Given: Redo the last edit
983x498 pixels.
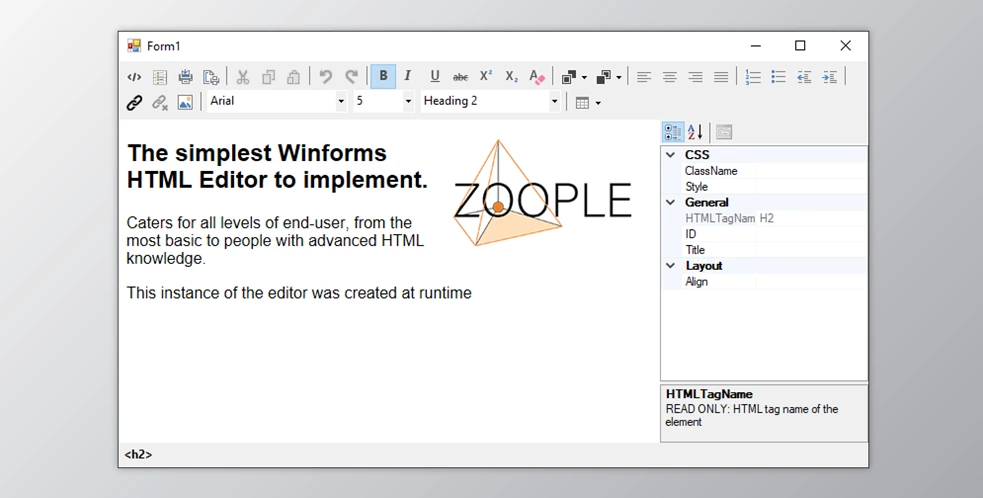Looking at the screenshot, I should [351, 77].
